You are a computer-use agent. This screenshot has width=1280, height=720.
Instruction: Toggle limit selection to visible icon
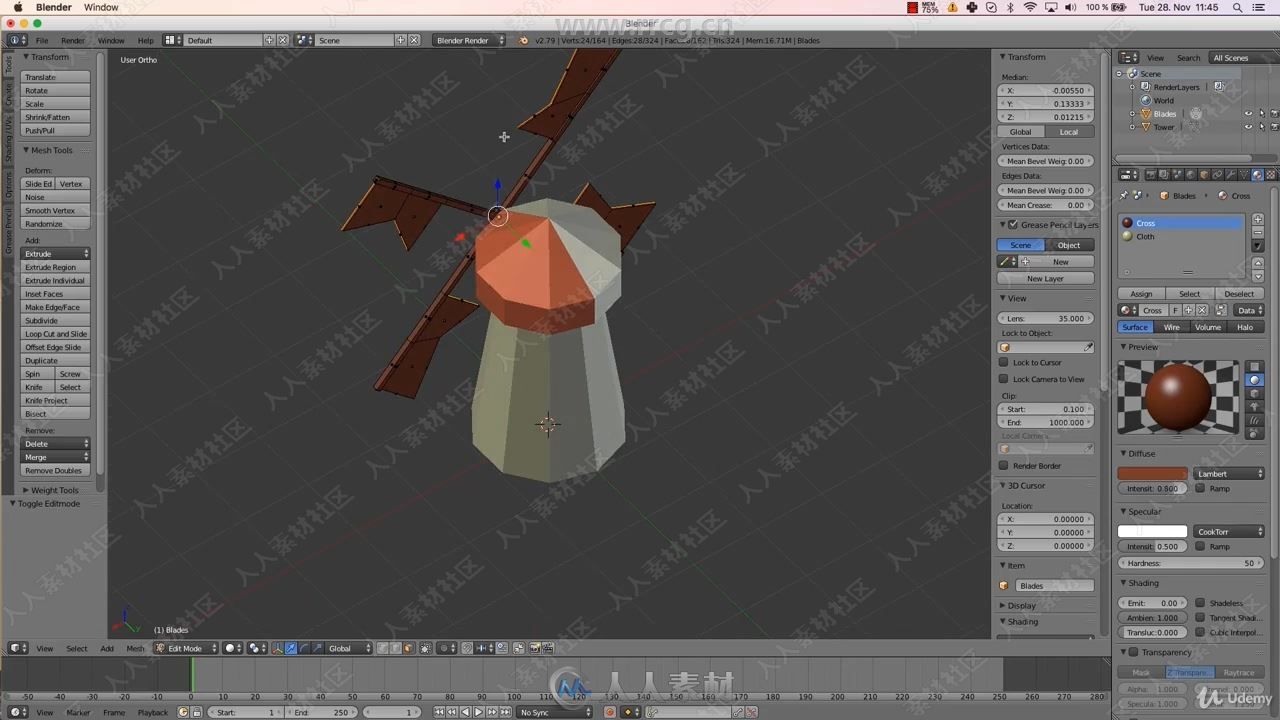pyautogui.click(x=425, y=648)
